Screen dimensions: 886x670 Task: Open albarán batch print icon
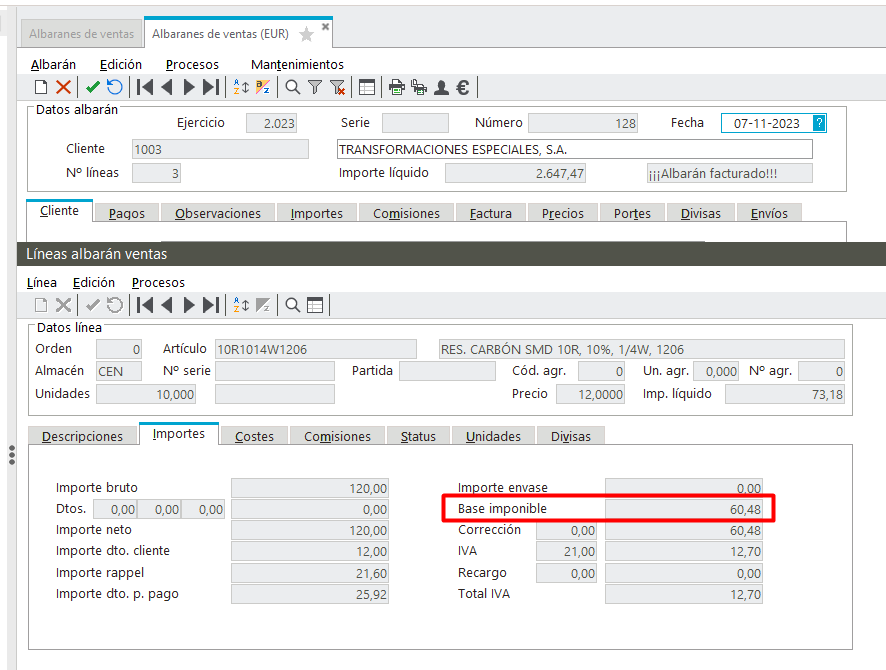419,87
